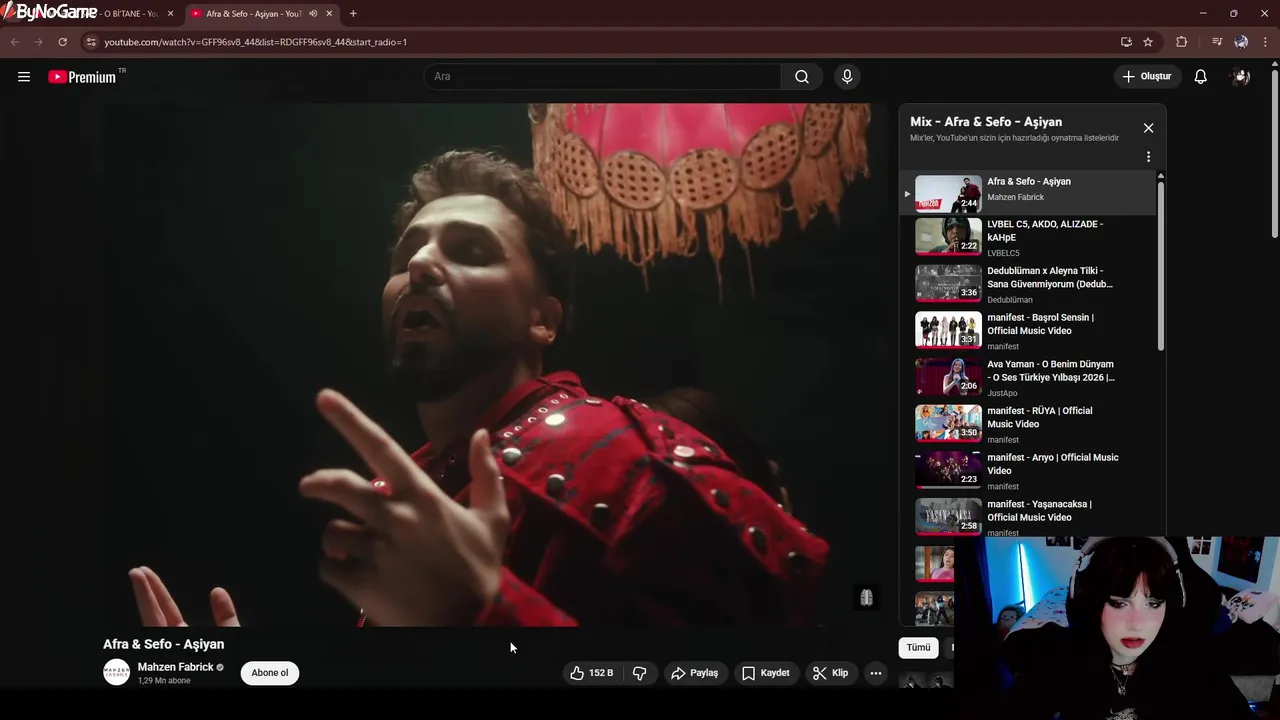Bookmark this page with star icon
Image resolution: width=1280 pixels, height=720 pixels.
pyautogui.click(x=1148, y=42)
